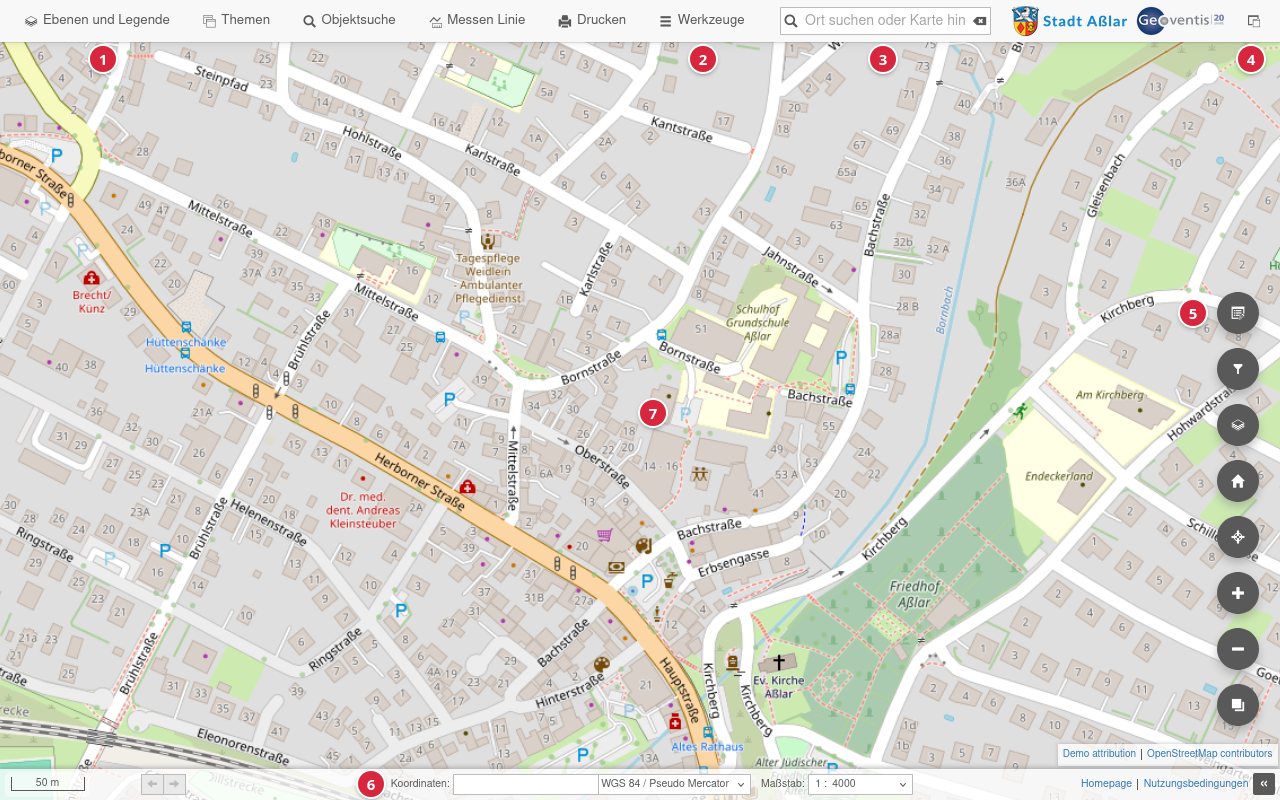Open Ebenen und Legende menu
The height and width of the screenshot is (800, 1280).
click(x=97, y=20)
